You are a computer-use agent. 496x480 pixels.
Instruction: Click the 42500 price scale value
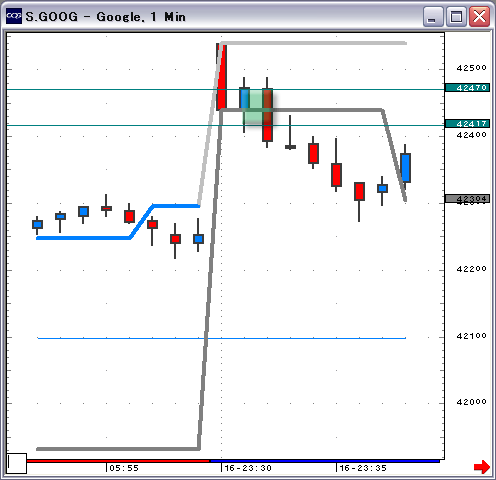coord(471,68)
